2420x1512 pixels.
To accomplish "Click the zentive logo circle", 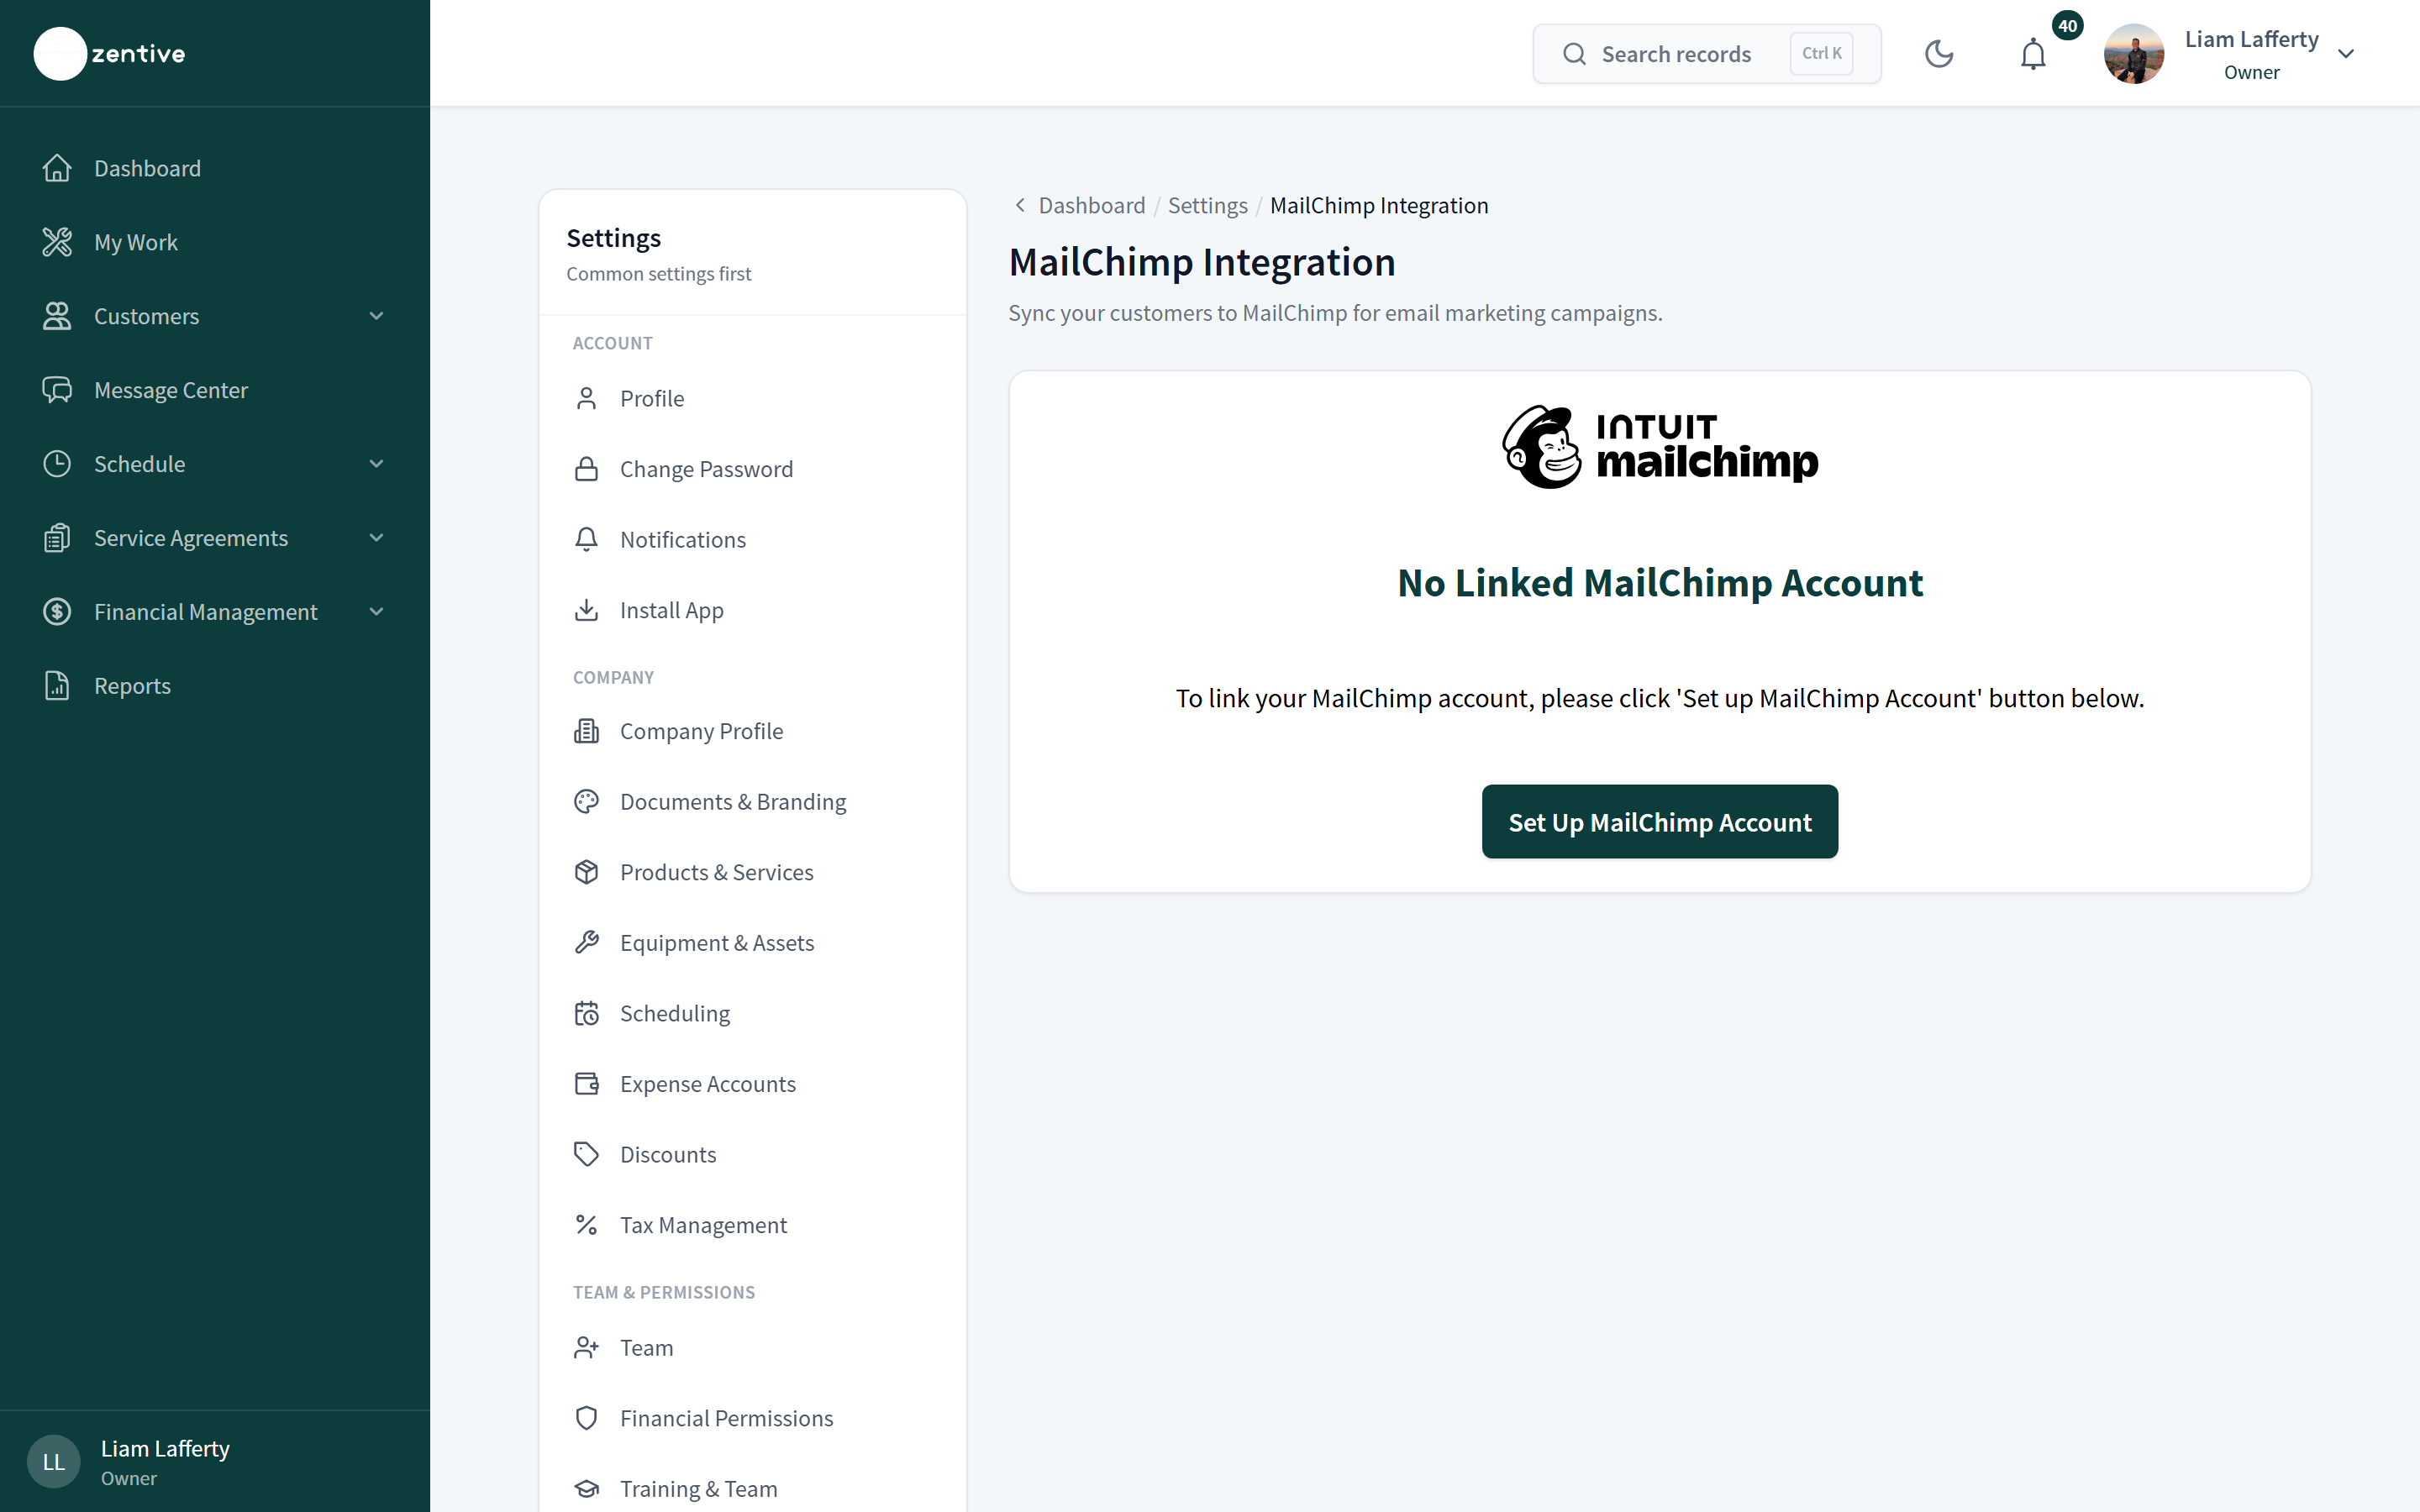I will (x=60, y=53).
